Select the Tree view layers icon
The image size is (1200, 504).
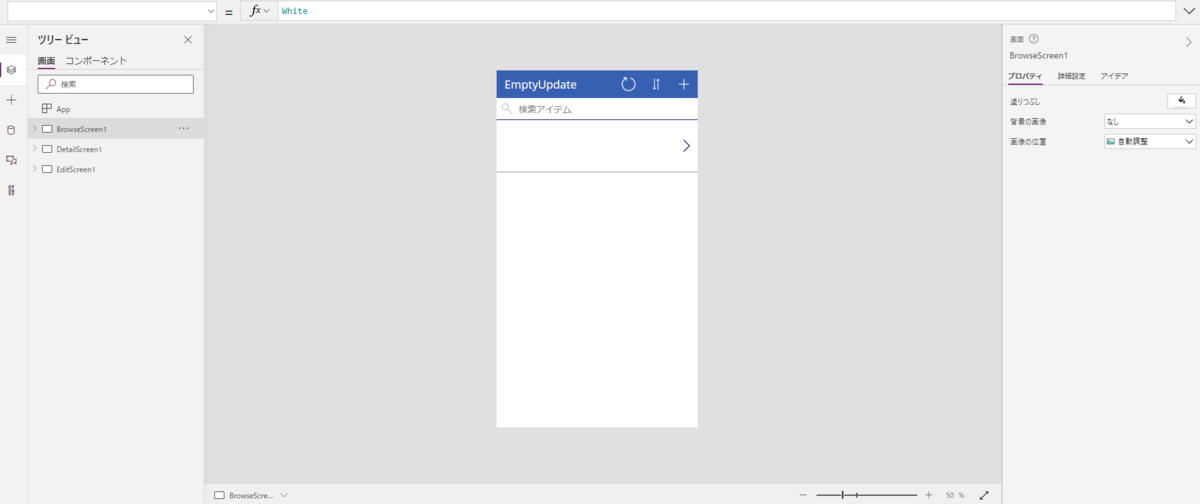click(x=12, y=70)
